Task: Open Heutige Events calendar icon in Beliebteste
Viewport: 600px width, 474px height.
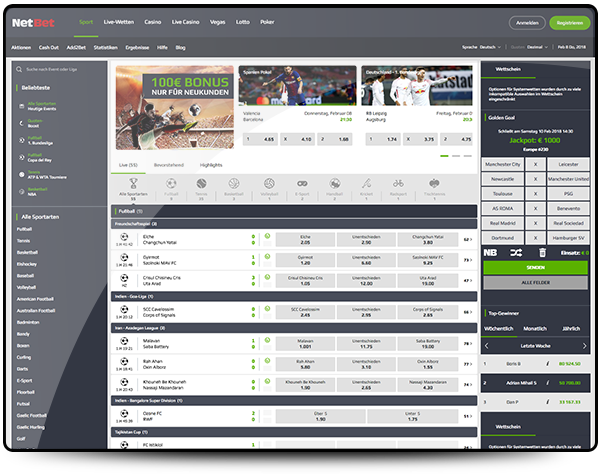Action: [22, 106]
